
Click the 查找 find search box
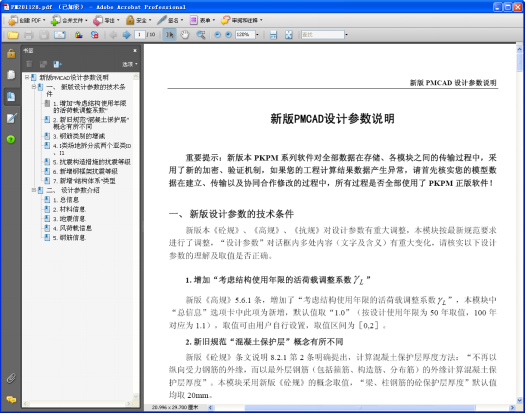[323, 35]
